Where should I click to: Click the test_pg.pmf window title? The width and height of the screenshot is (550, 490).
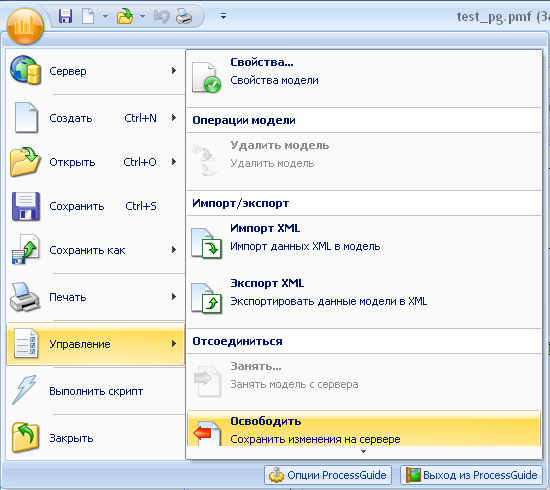coord(494,16)
